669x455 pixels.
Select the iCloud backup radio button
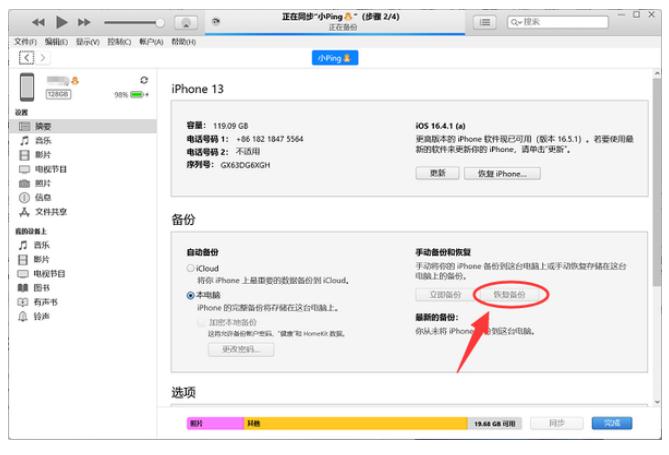tap(189, 269)
